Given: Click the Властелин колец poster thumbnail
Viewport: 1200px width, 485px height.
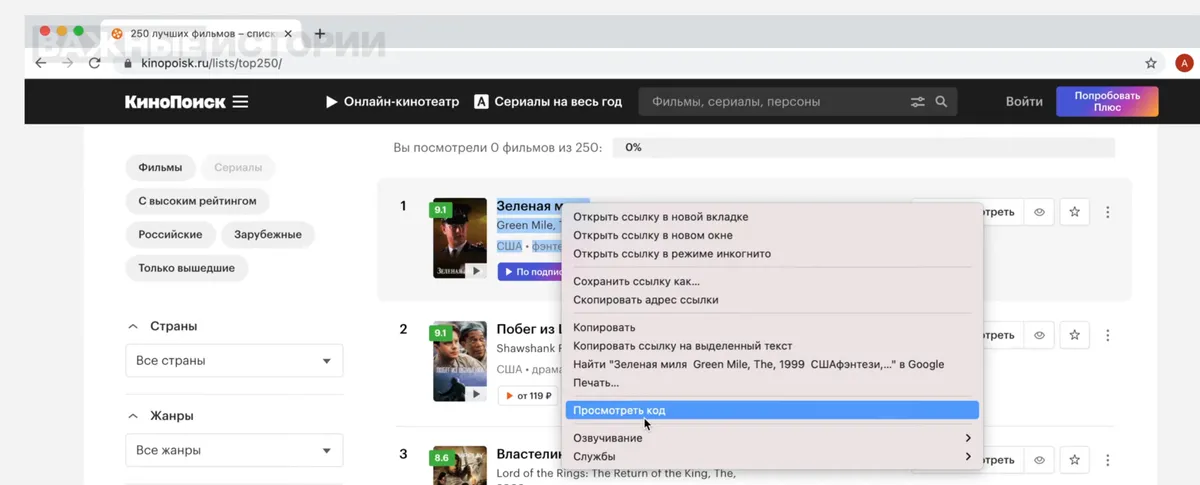Looking at the screenshot, I should [459, 465].
